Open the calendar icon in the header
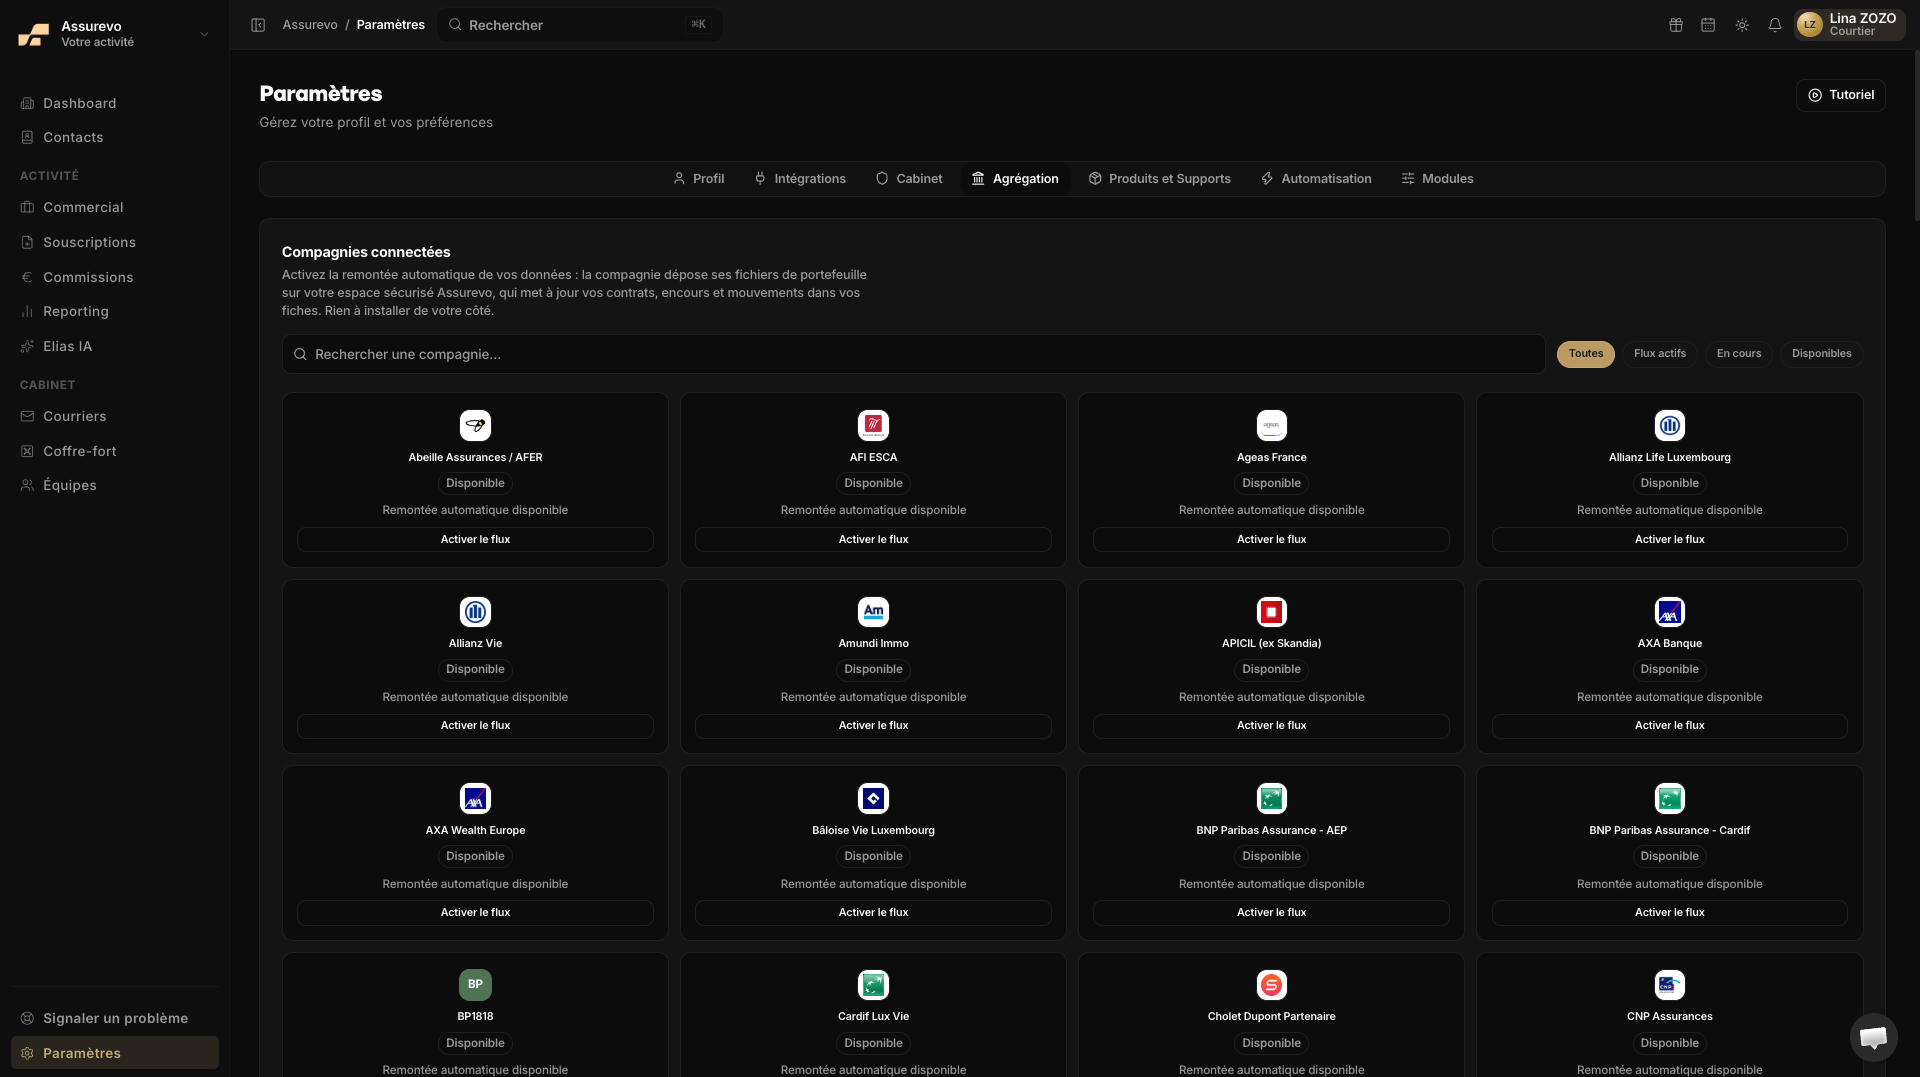 (x=1708, y=25)
